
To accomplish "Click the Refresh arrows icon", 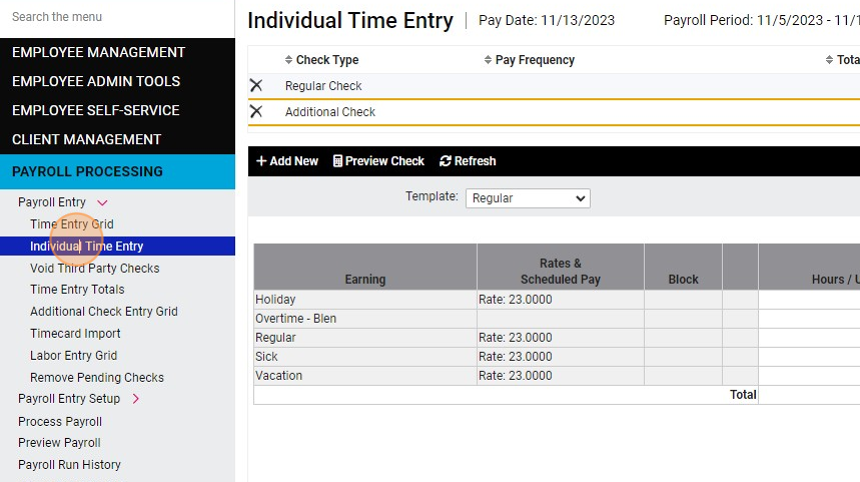I will pos(445,161).
